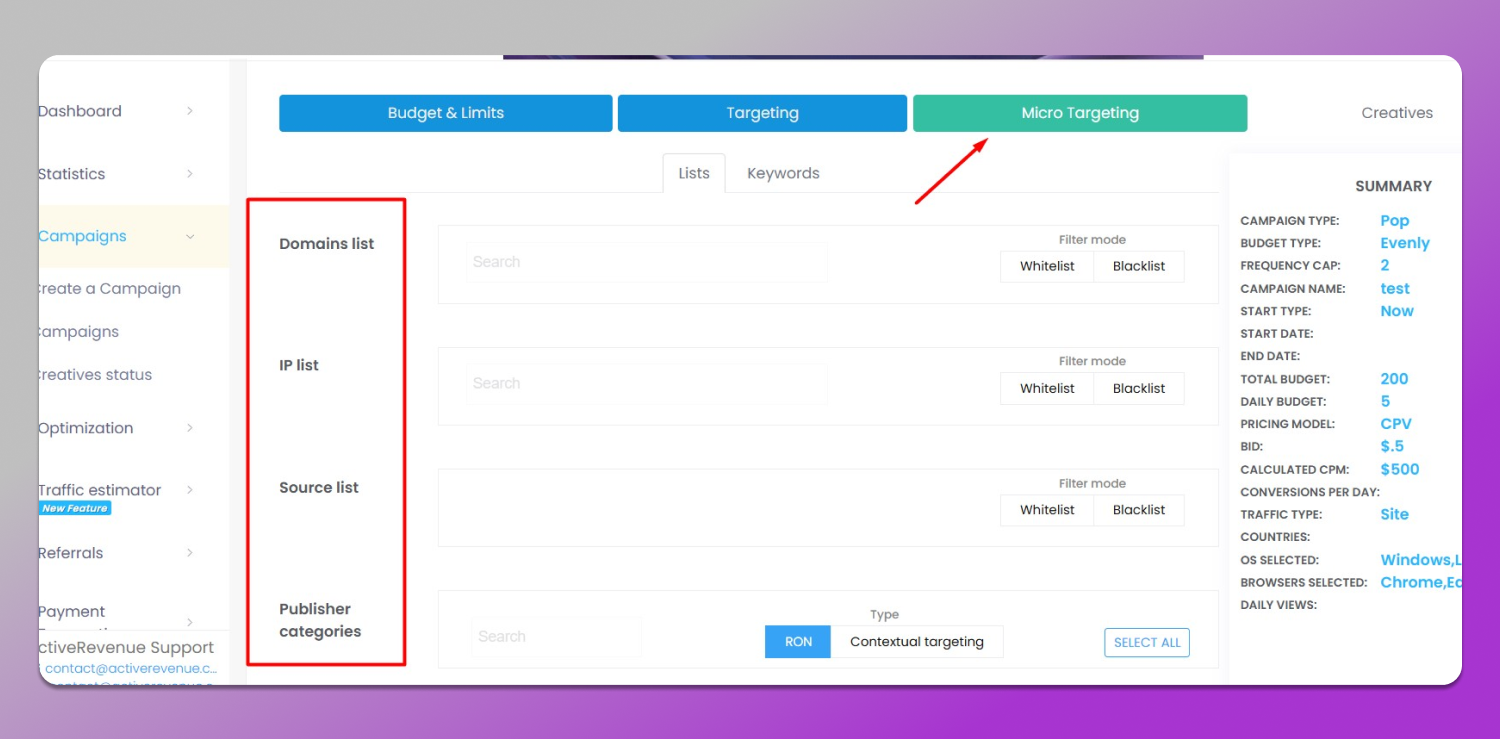Choose Blacklist for the Source list
This screenshot has height=739, width=1500.
click(x=1139, y=509)
